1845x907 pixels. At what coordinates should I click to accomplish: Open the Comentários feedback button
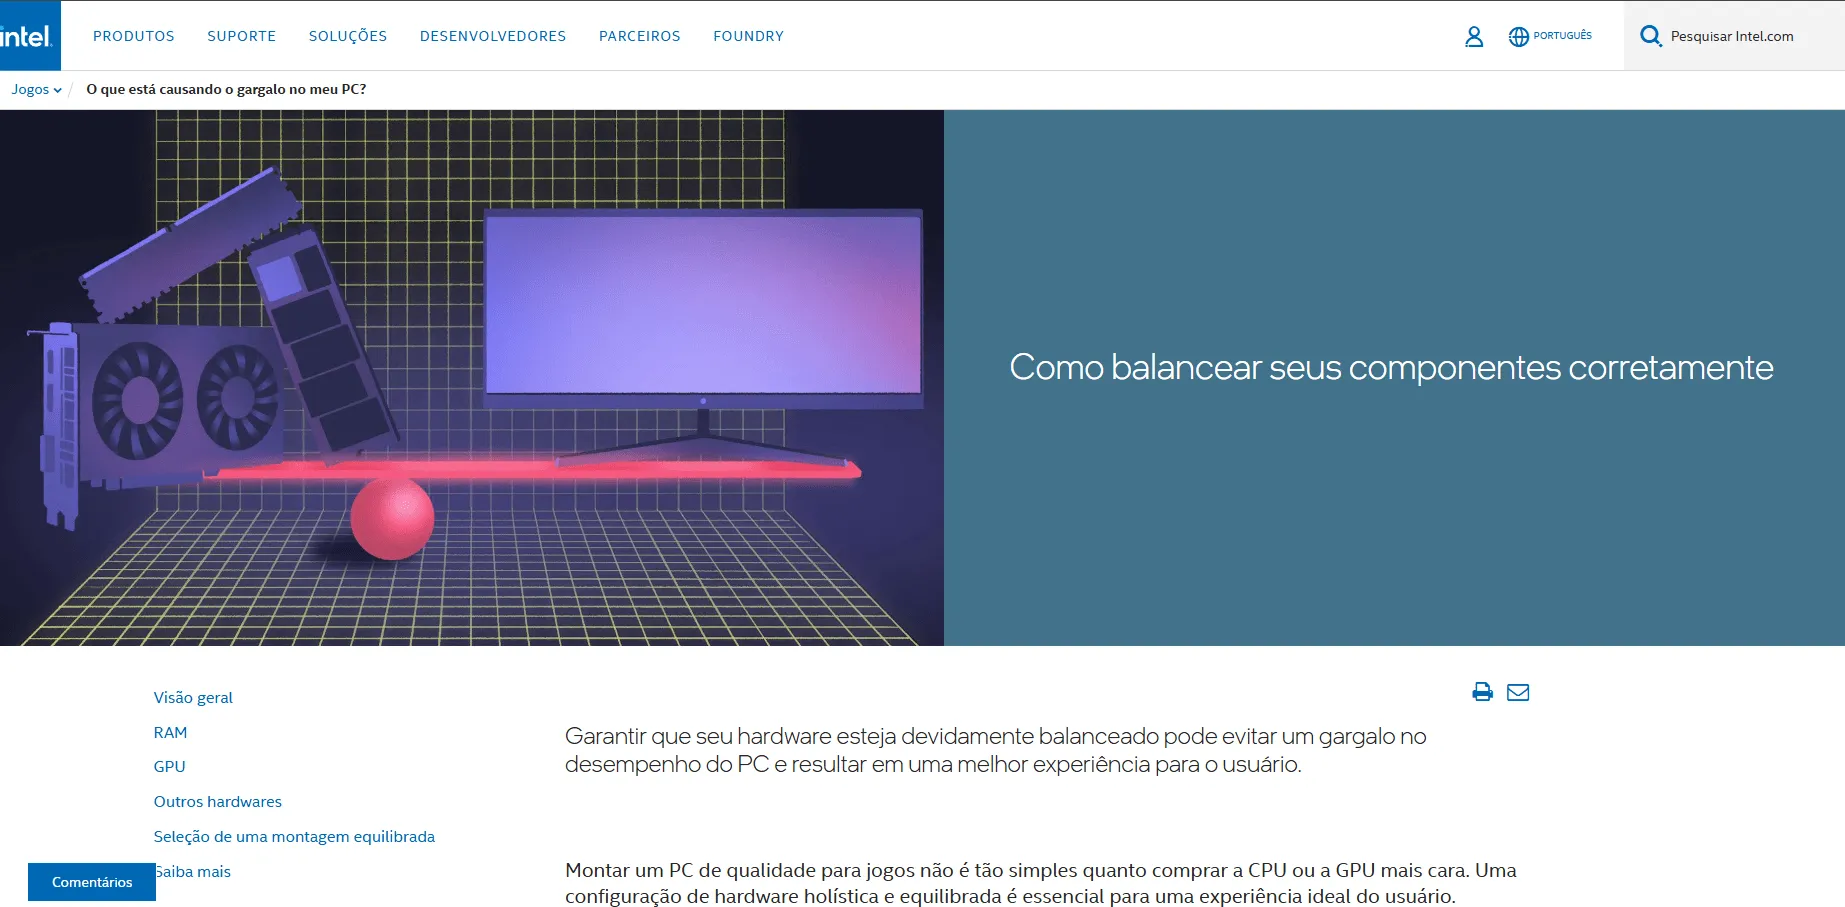click(92, 882)
